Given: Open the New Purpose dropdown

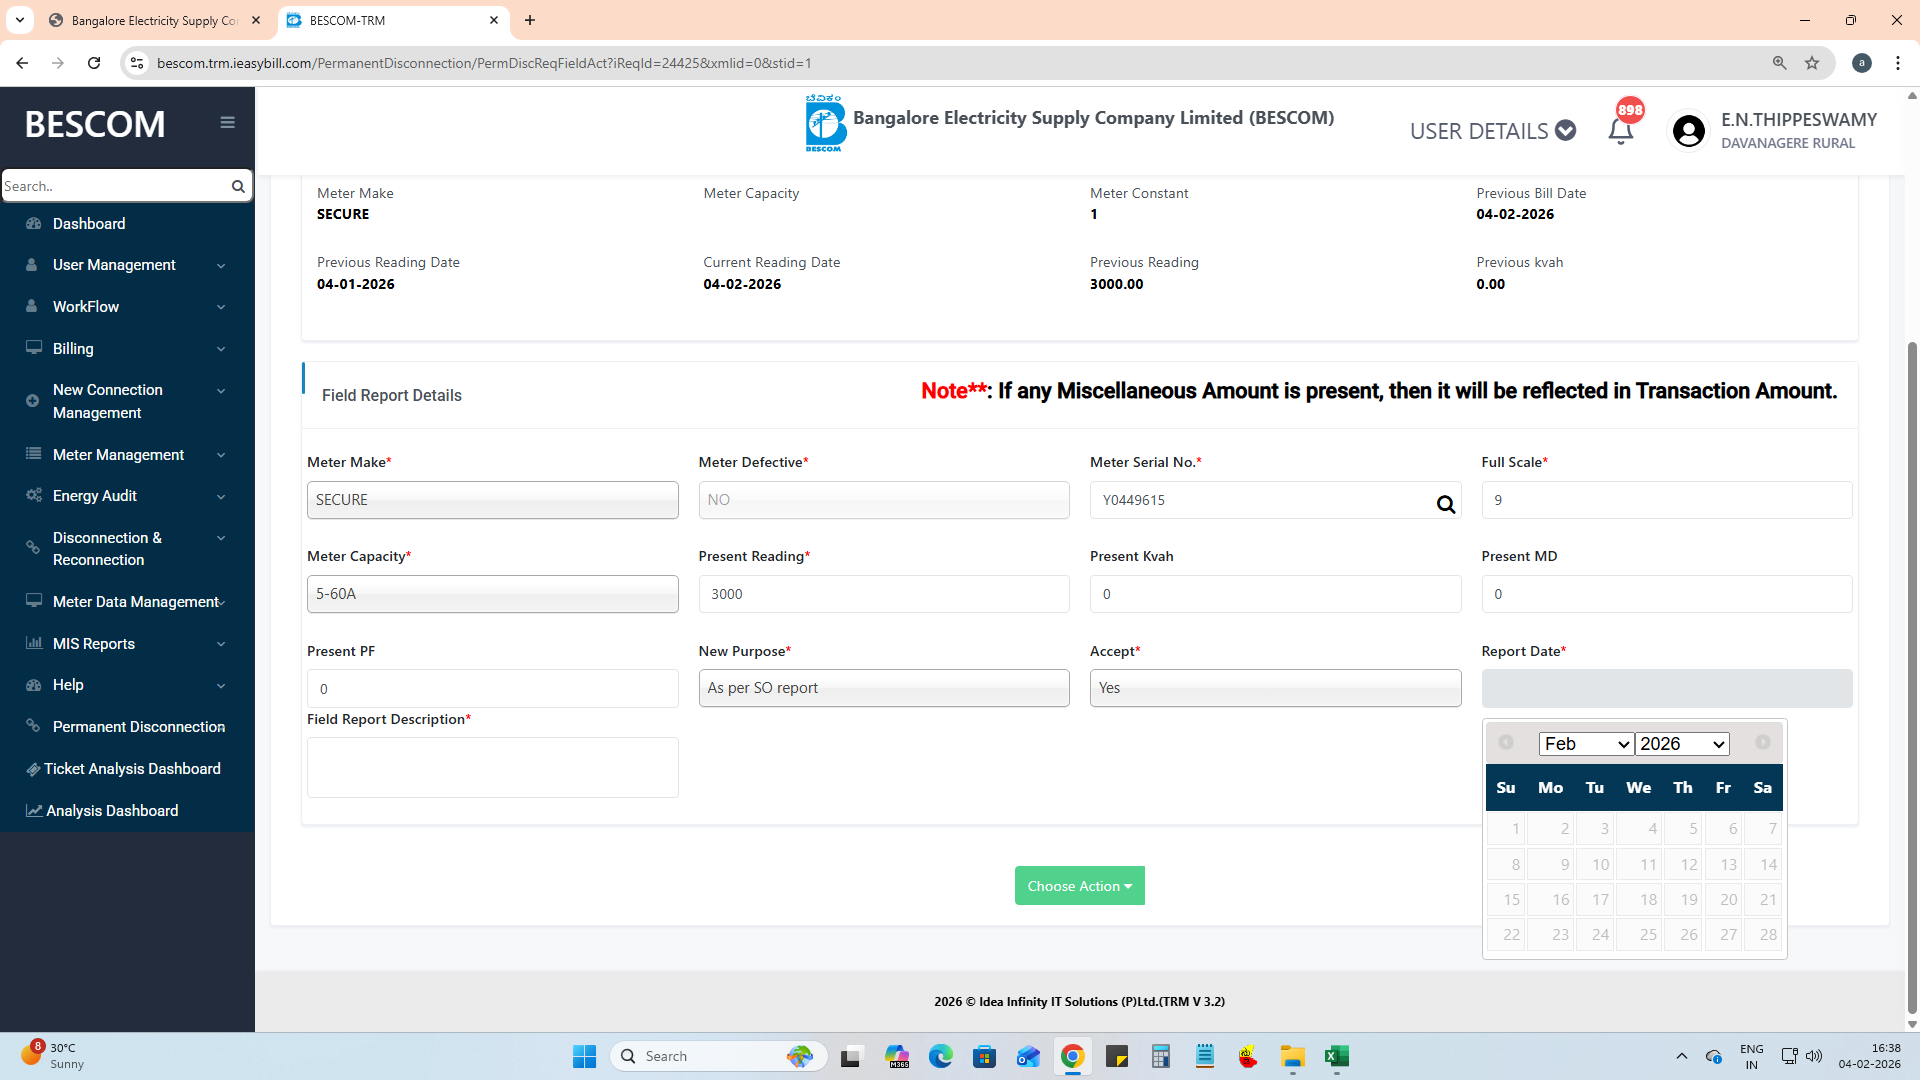Looking at the screenshot, I should (883, 688).
